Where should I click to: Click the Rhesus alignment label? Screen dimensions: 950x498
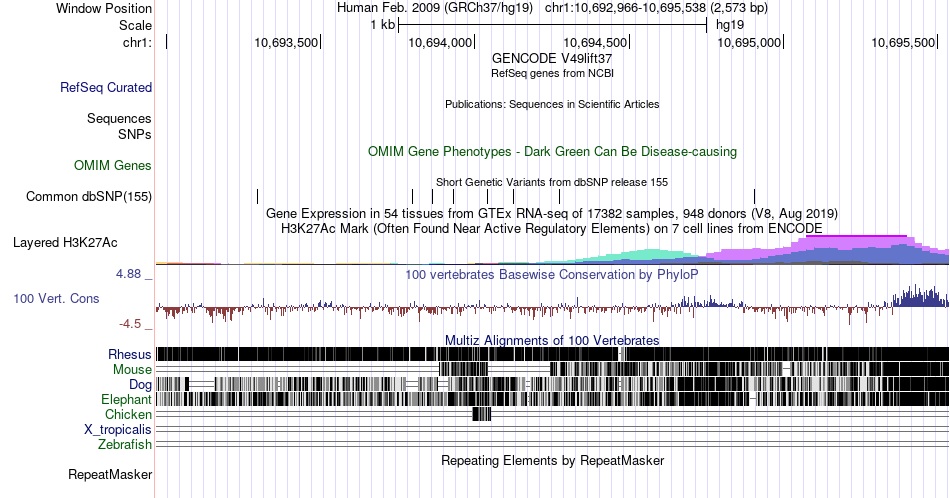tap(130, 354)
